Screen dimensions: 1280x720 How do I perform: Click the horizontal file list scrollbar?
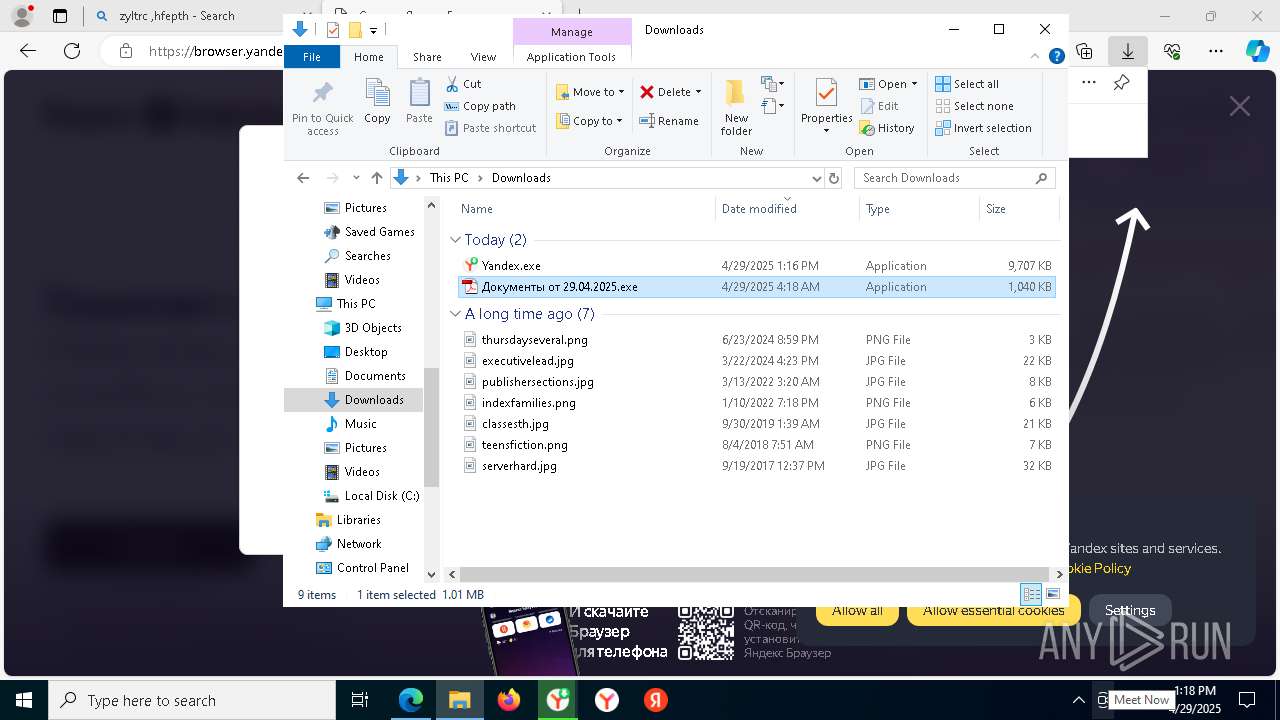coord(754,574)
